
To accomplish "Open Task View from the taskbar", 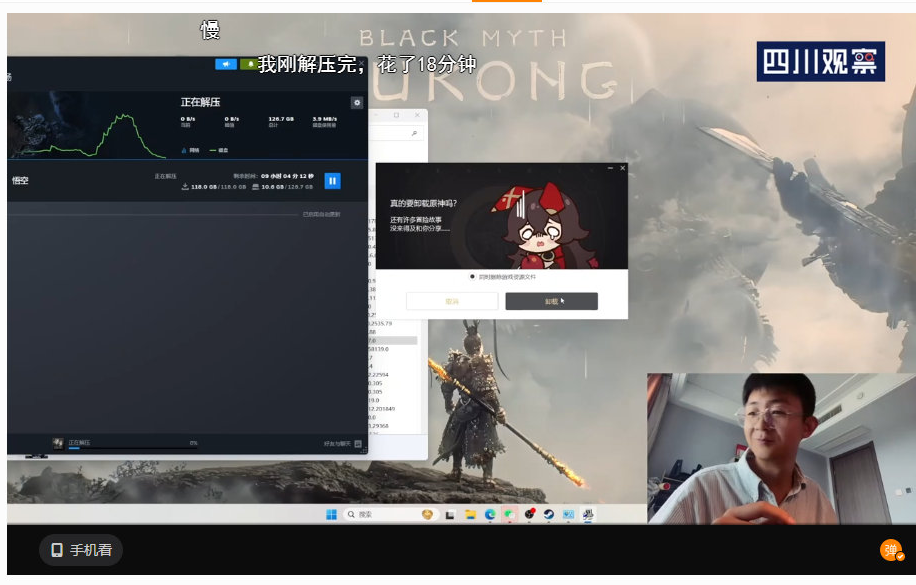I will pos(450,514).
